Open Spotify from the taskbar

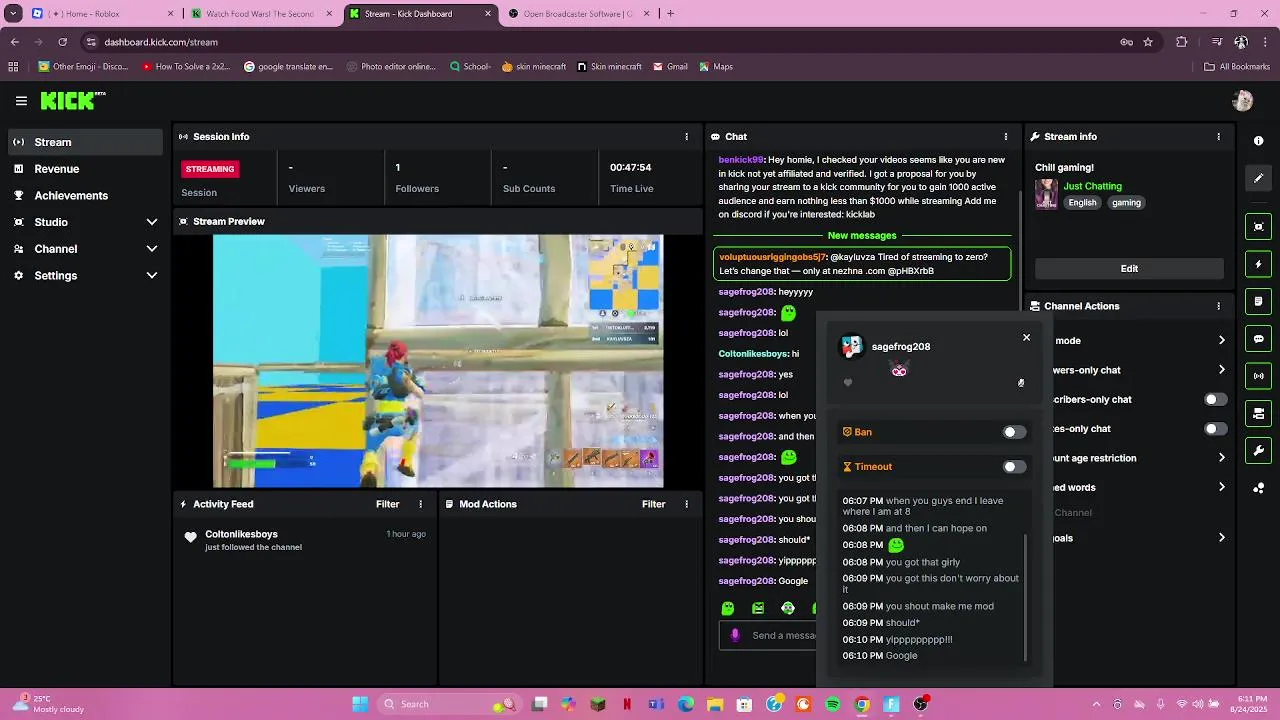[x=833, y=704]
